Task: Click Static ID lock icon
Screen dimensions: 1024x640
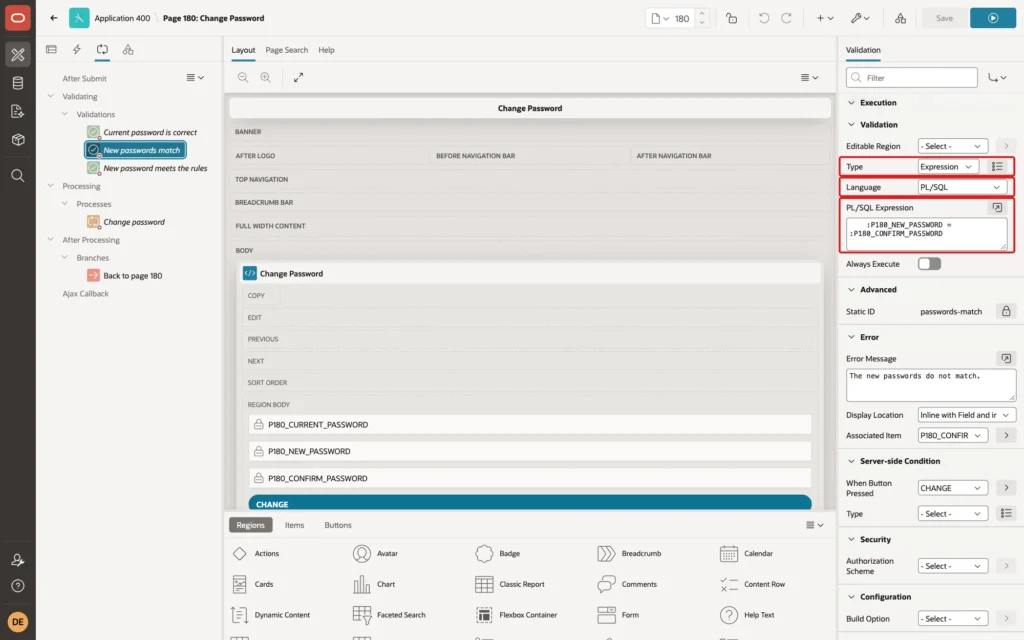Action: coord(1006,312)
